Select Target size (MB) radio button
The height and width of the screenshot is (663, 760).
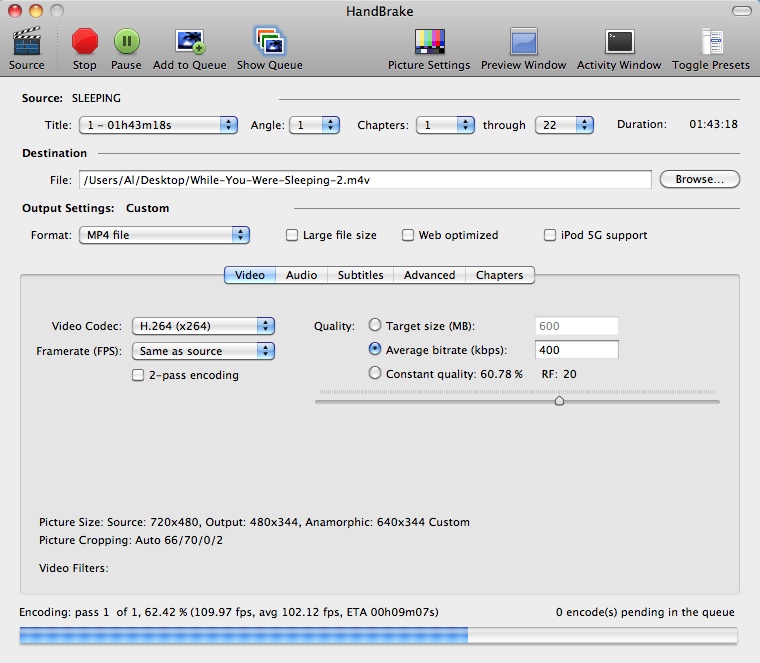[x=375, y=325]
